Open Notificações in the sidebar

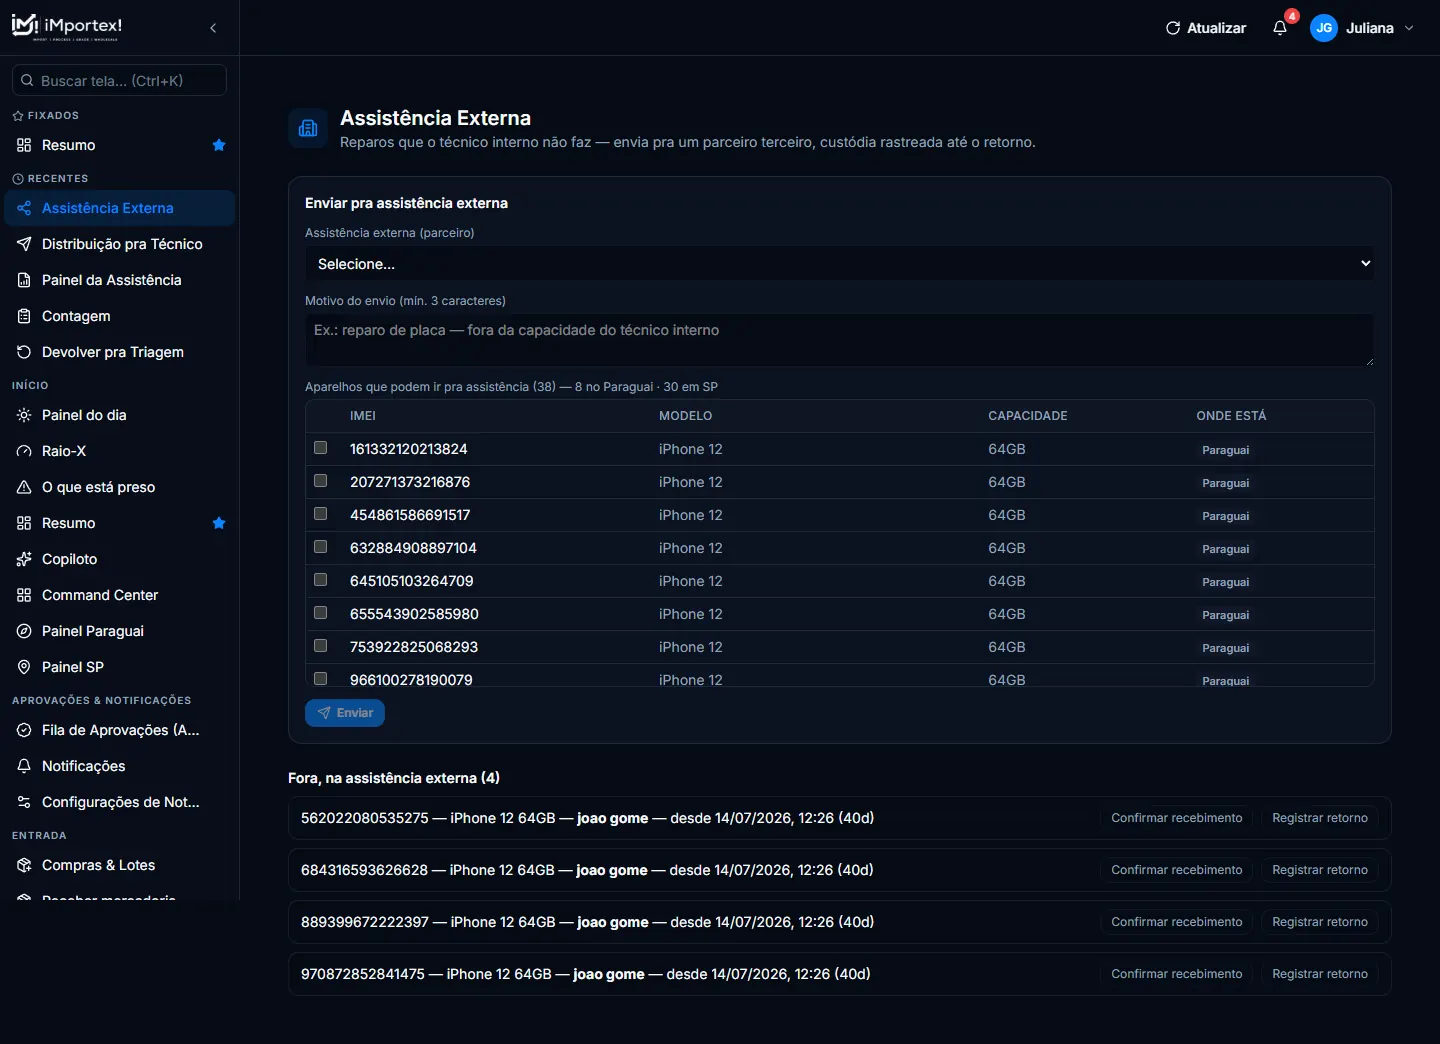tap(120, 766)
